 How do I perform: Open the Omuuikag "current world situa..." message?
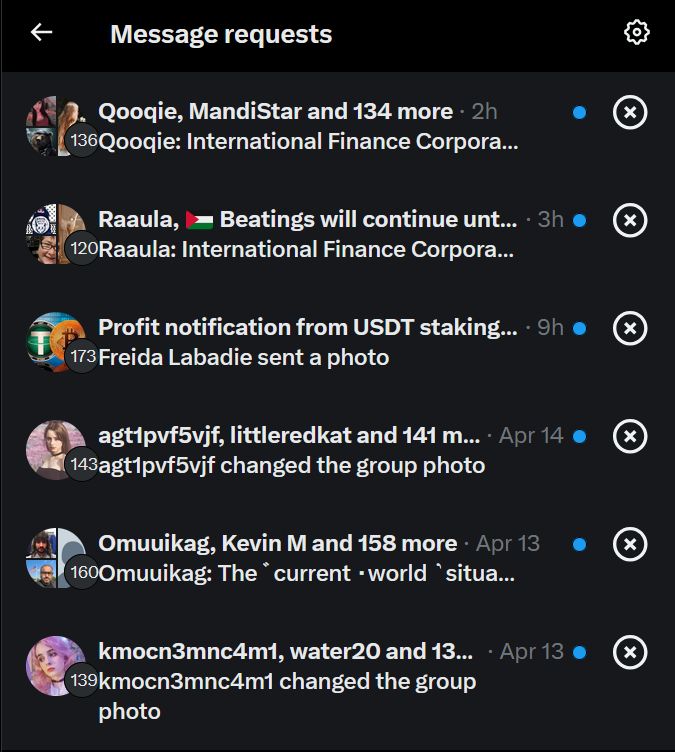(x=307, y=574)
